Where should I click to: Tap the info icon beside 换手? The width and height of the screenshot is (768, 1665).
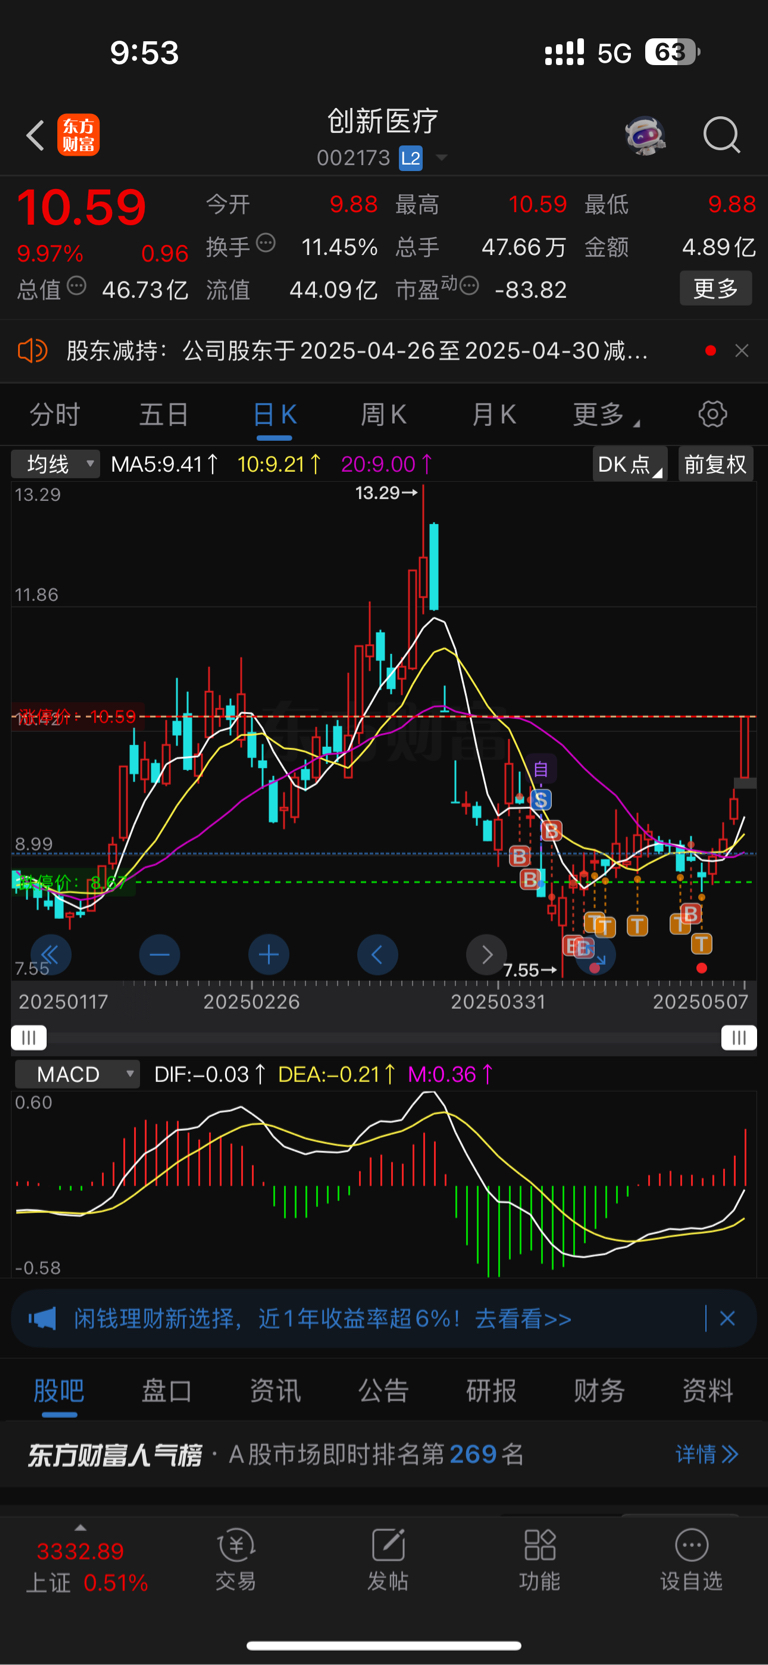pyautogui.click(x=266, y=243)
